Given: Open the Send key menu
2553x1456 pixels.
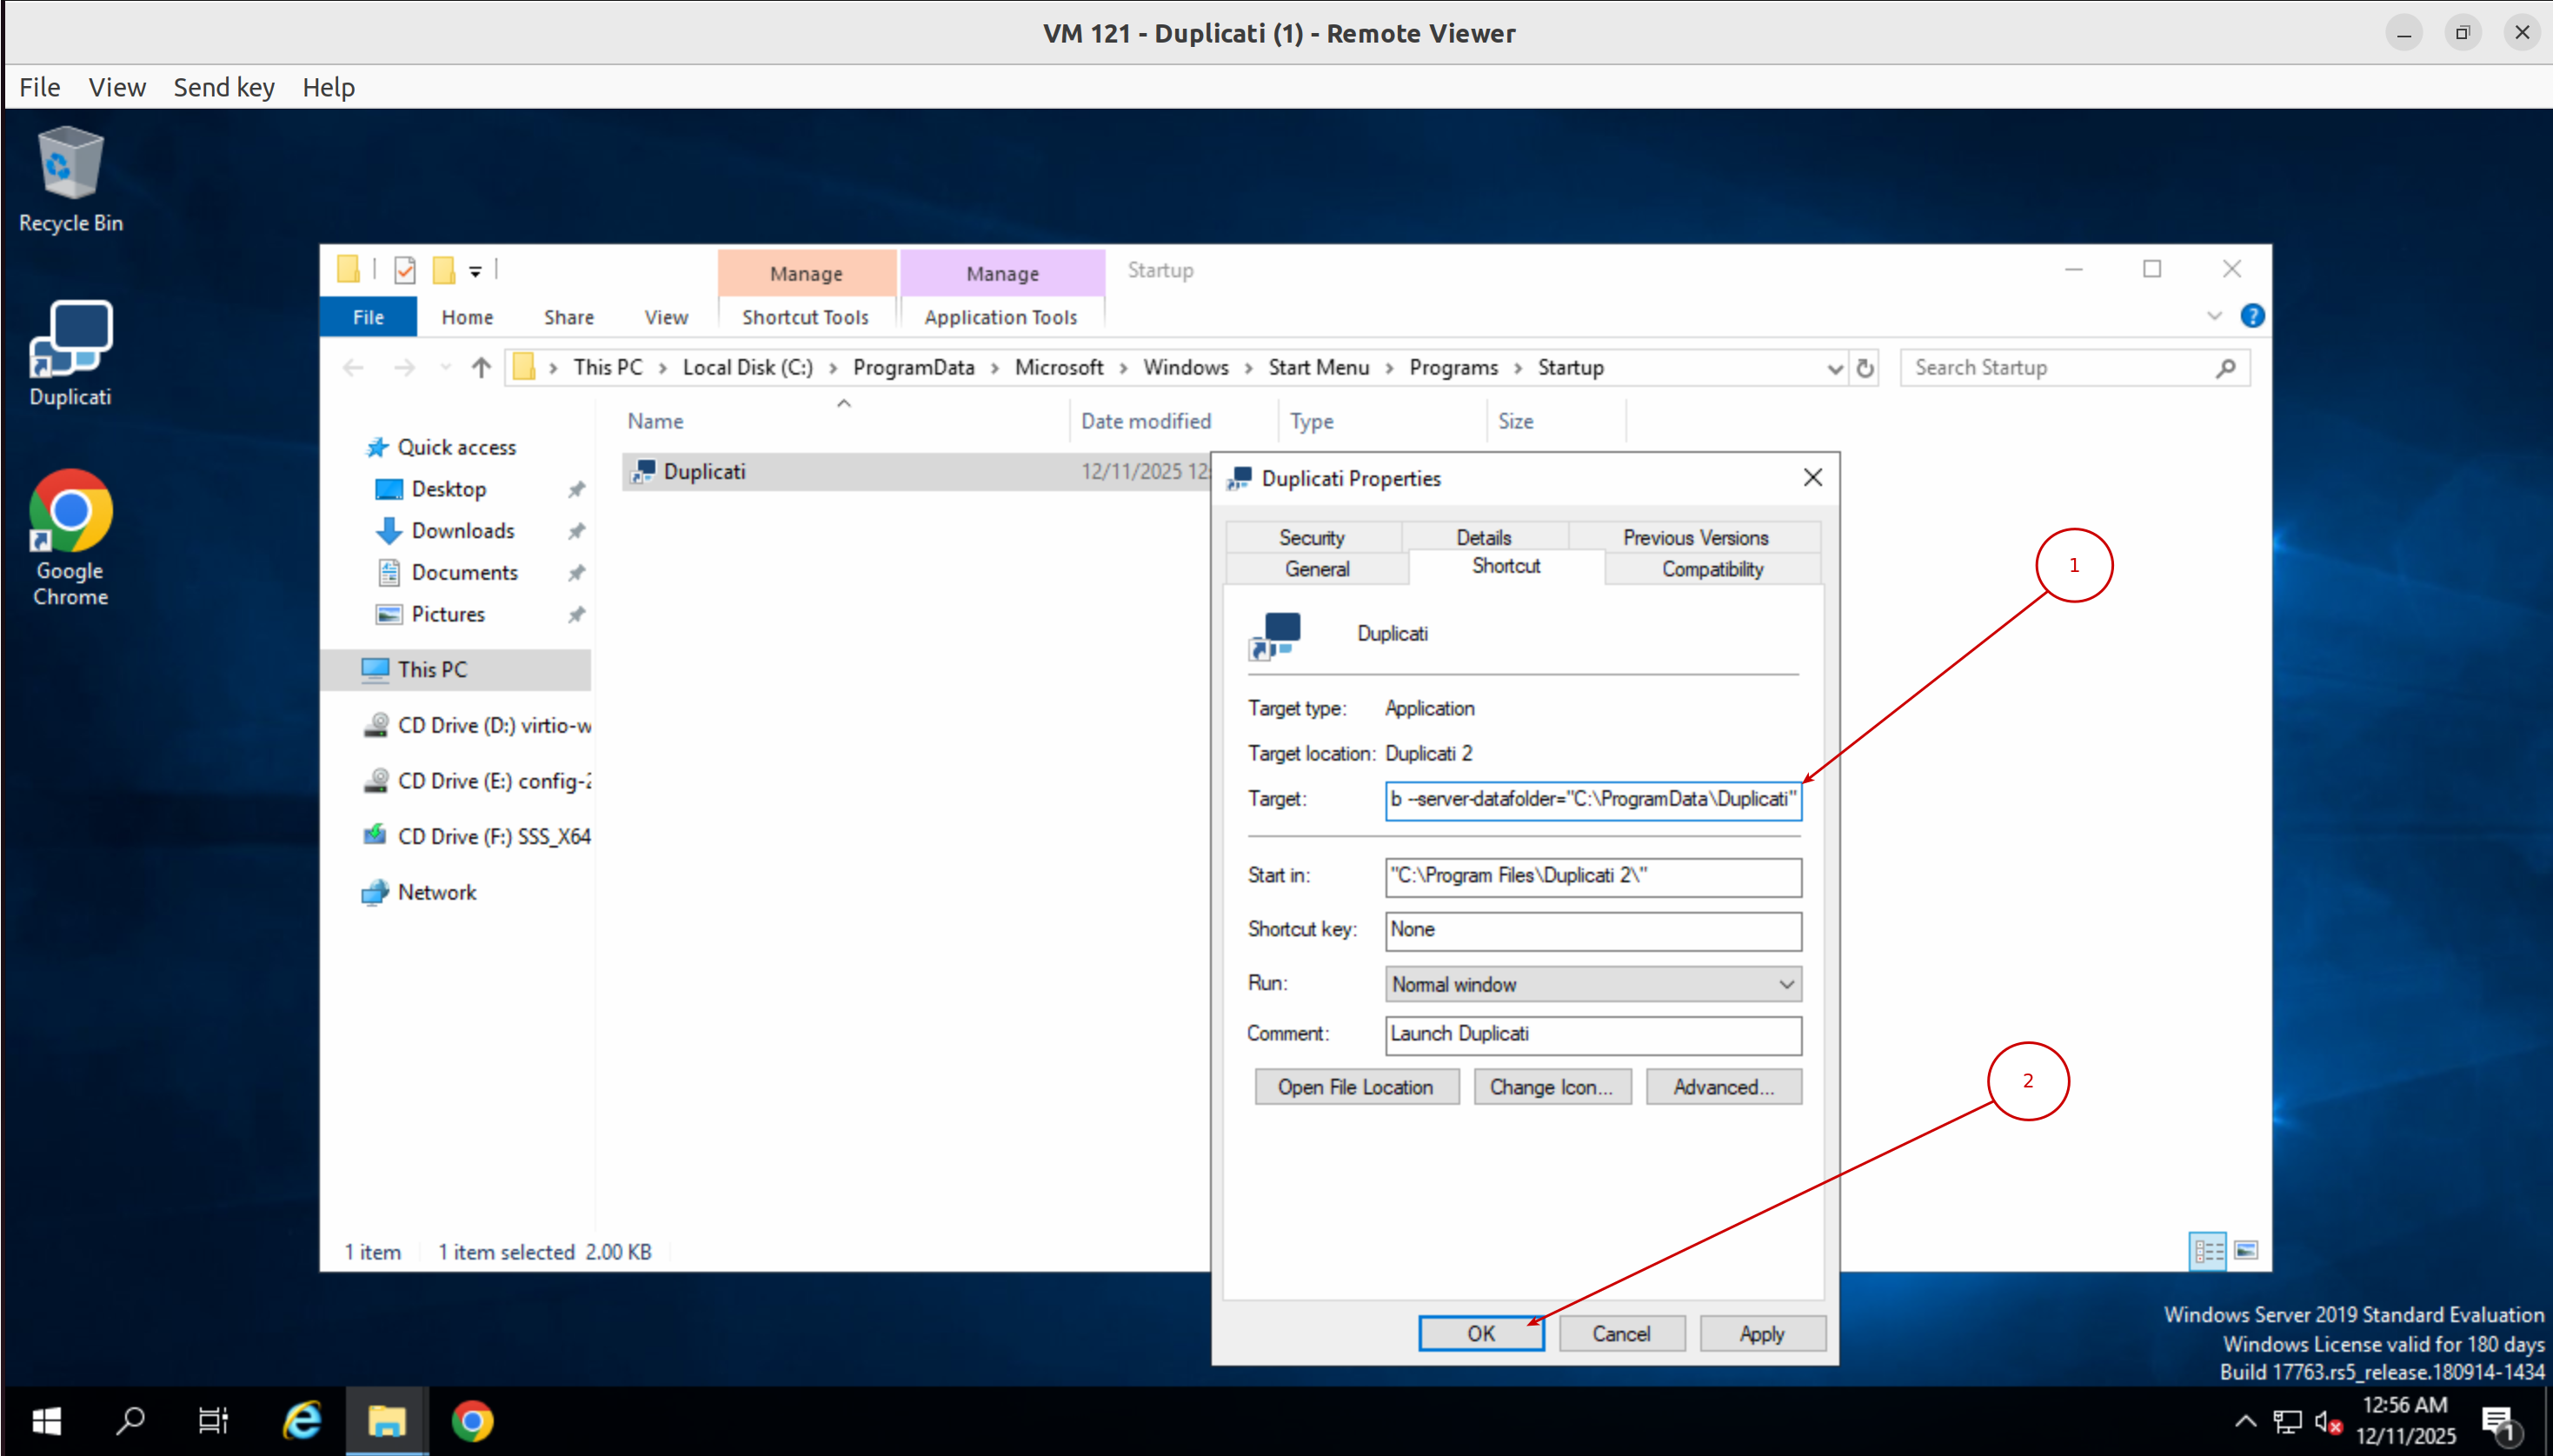Looking at the screenshot, I should pos(224,87).
